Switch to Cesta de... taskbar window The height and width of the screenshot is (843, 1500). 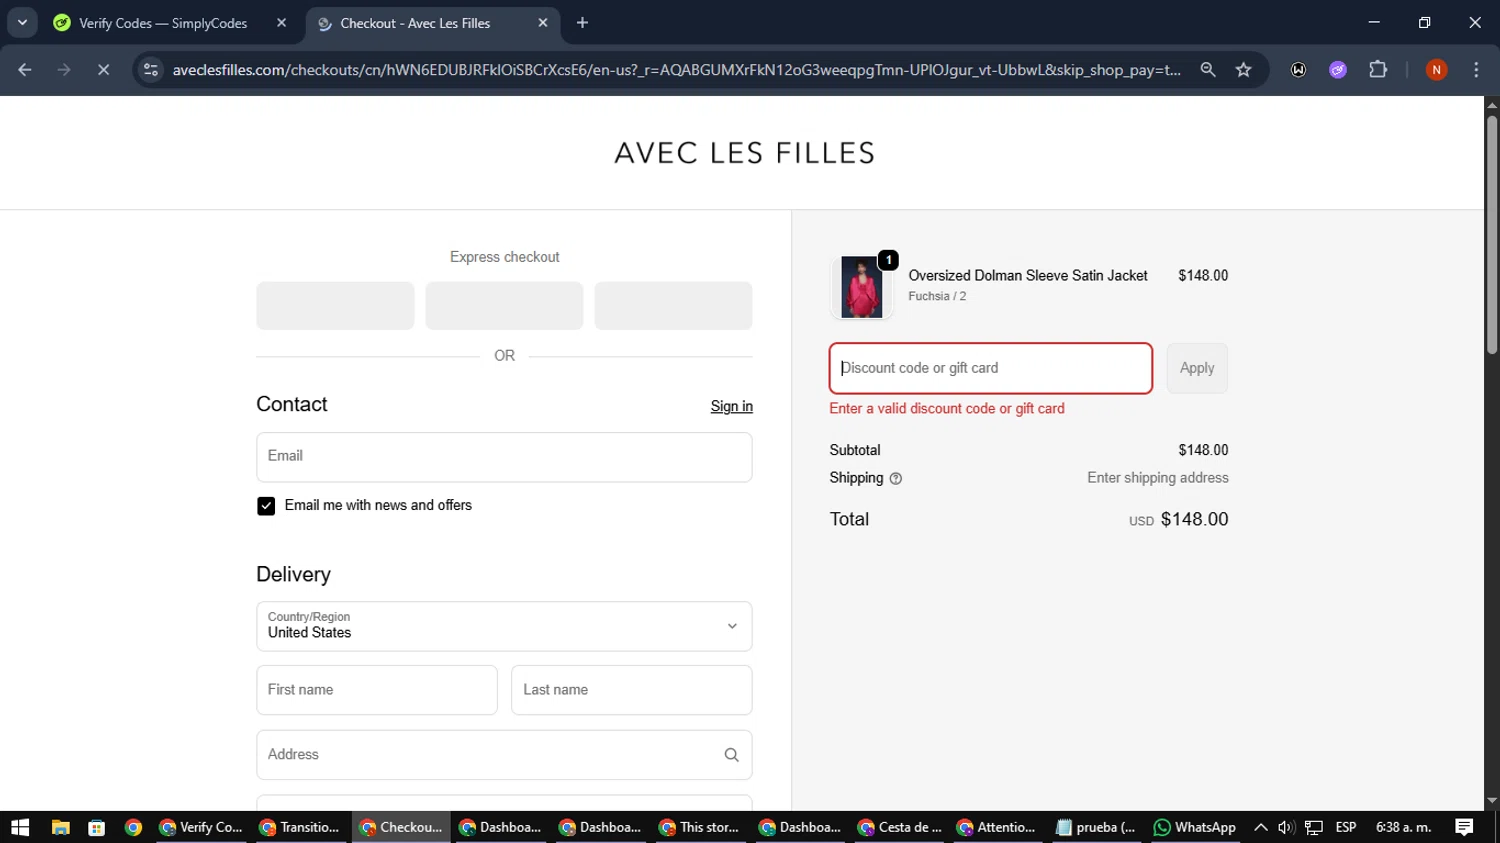tap(900, 827)
